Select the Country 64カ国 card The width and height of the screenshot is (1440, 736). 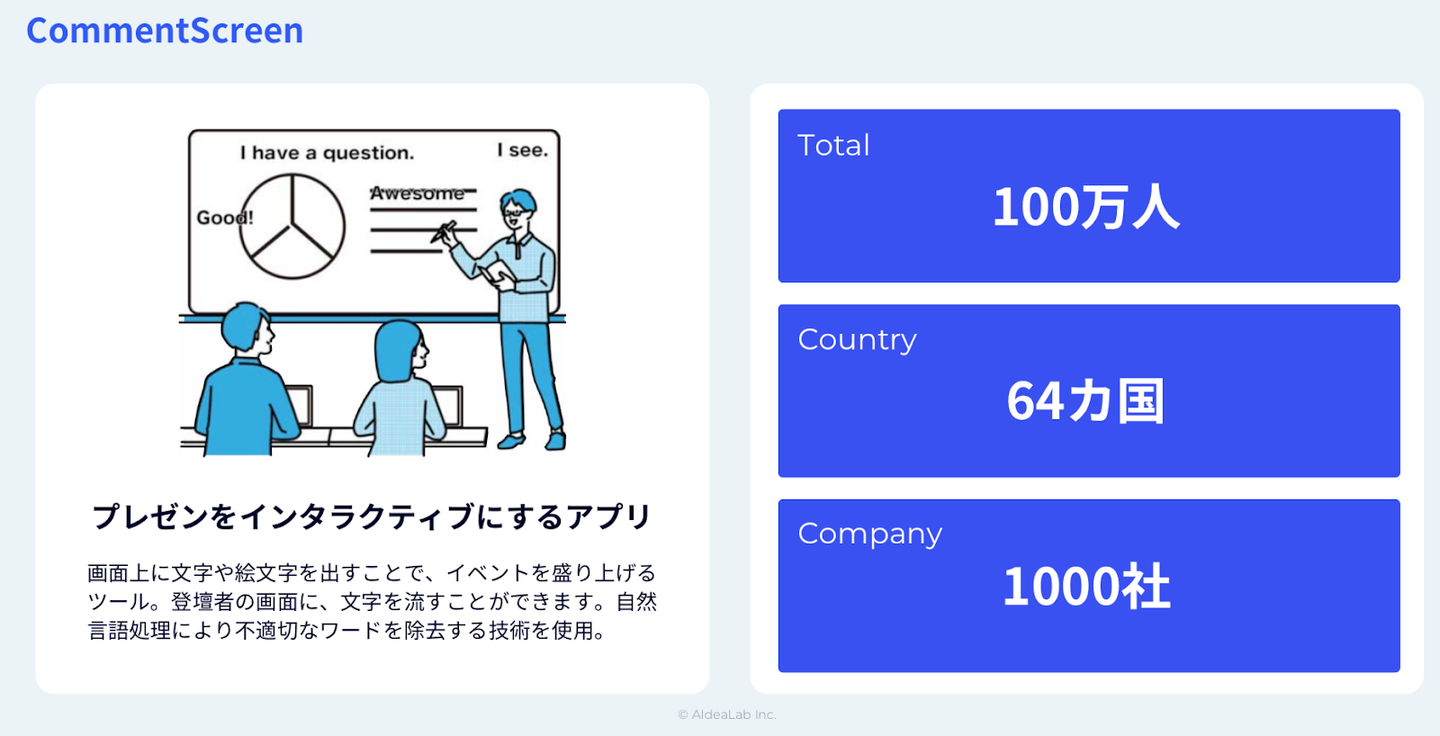1088,391
